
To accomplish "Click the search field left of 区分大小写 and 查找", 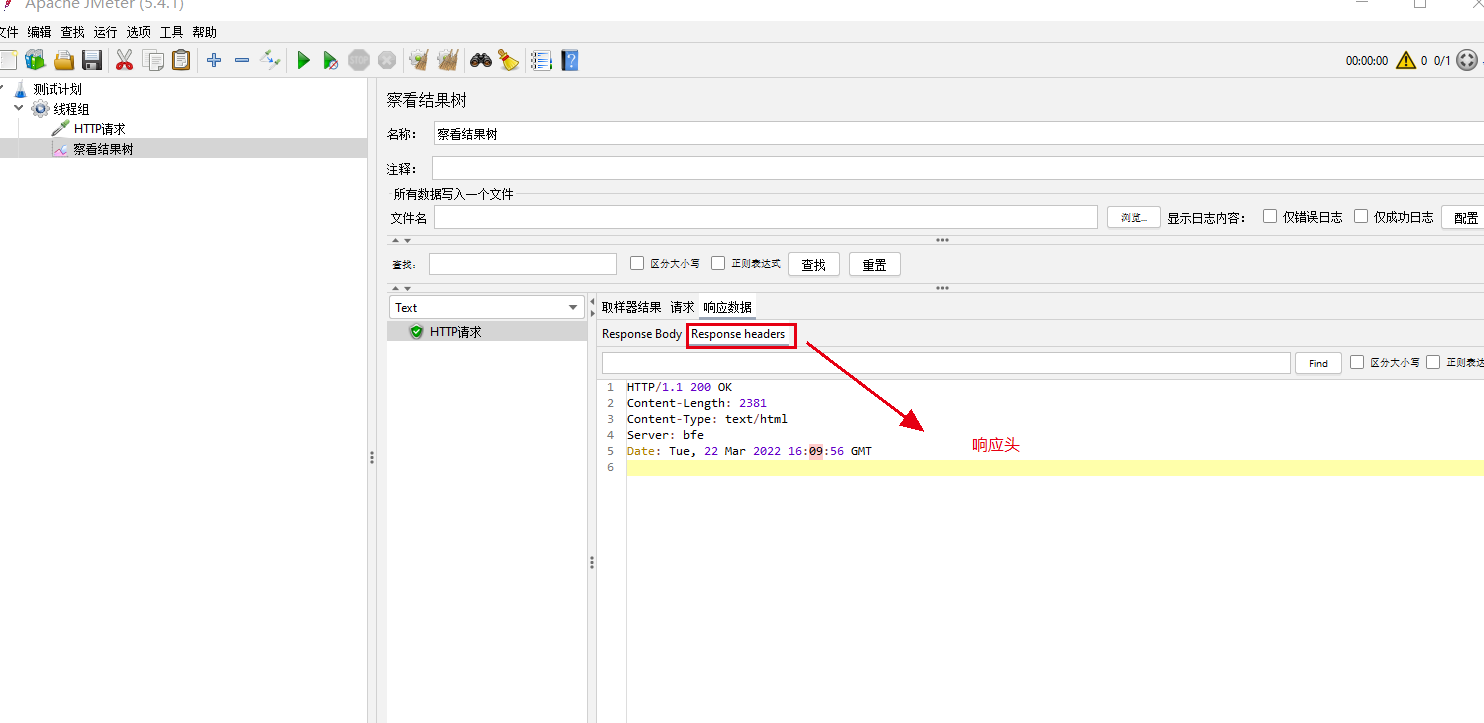I will (x=523, y=264).
